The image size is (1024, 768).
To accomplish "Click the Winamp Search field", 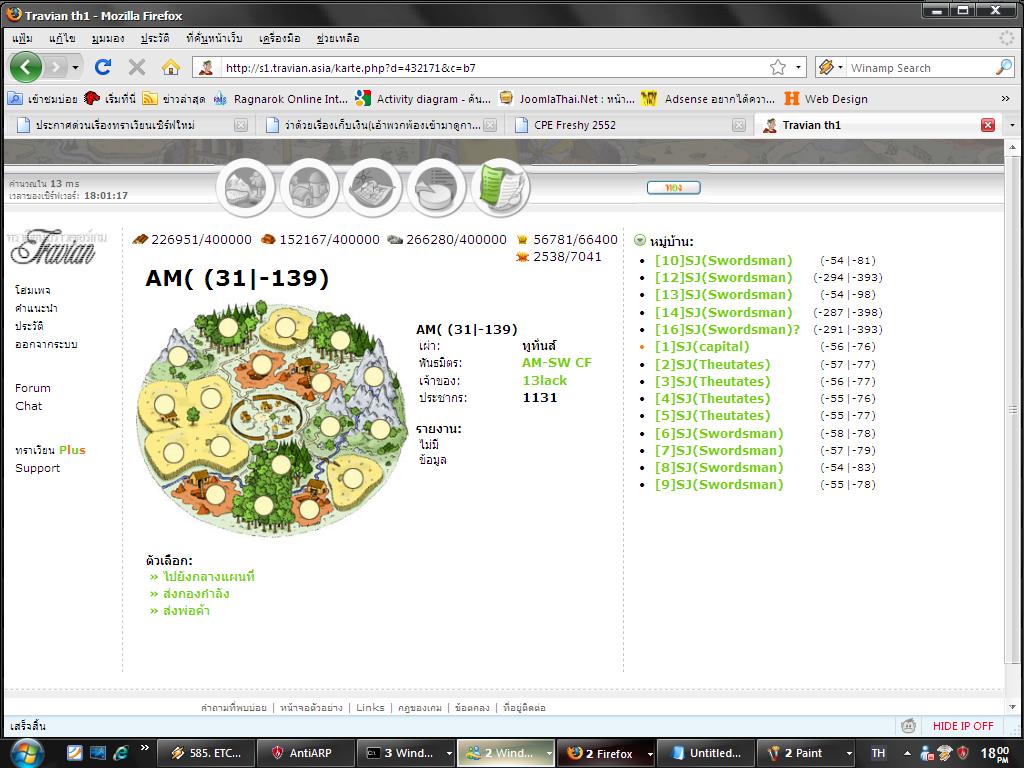I will [x=920, y=67].
